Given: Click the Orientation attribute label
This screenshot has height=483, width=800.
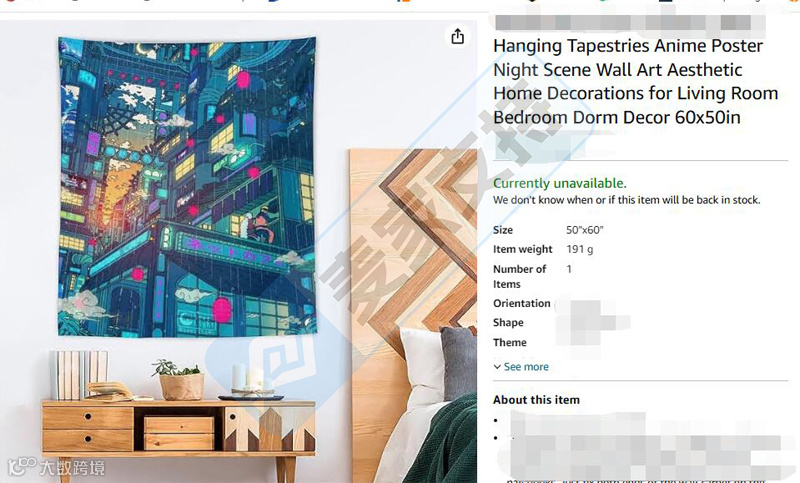Looking at the screenshot, I should tap(521, 303).
